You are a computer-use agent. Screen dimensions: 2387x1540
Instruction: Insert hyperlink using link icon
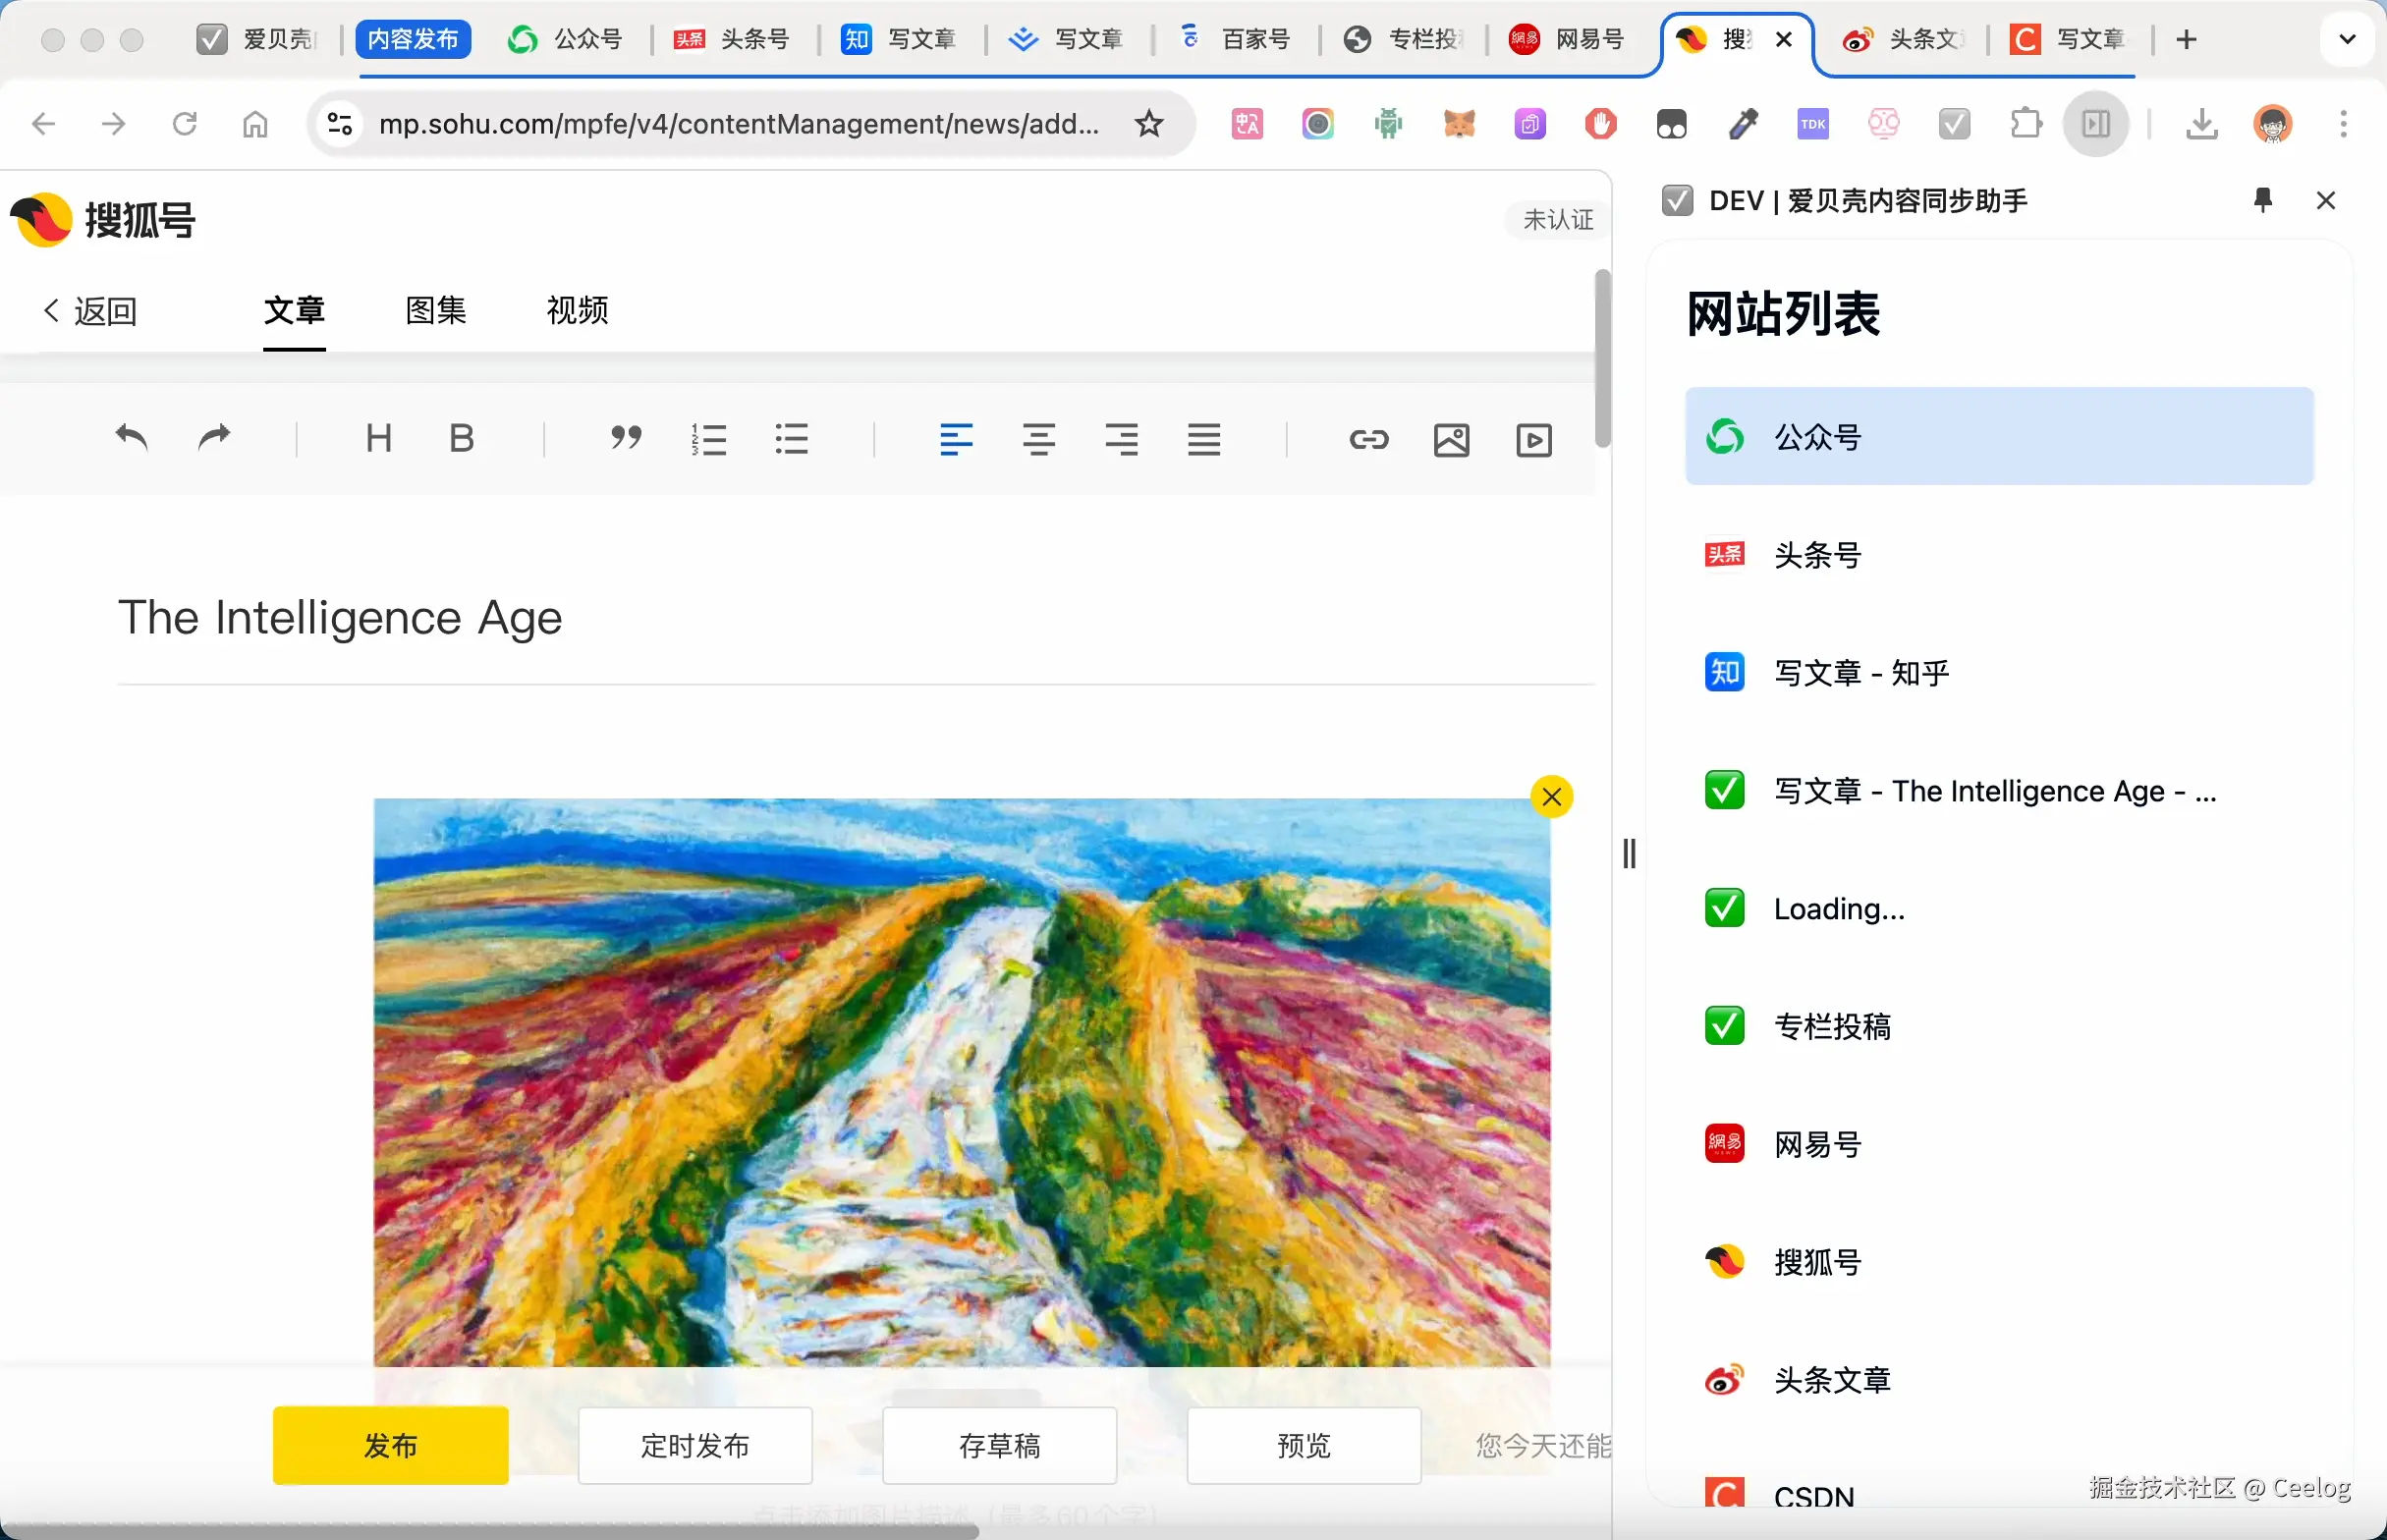pyautogui.click(x=1368, y=439)
